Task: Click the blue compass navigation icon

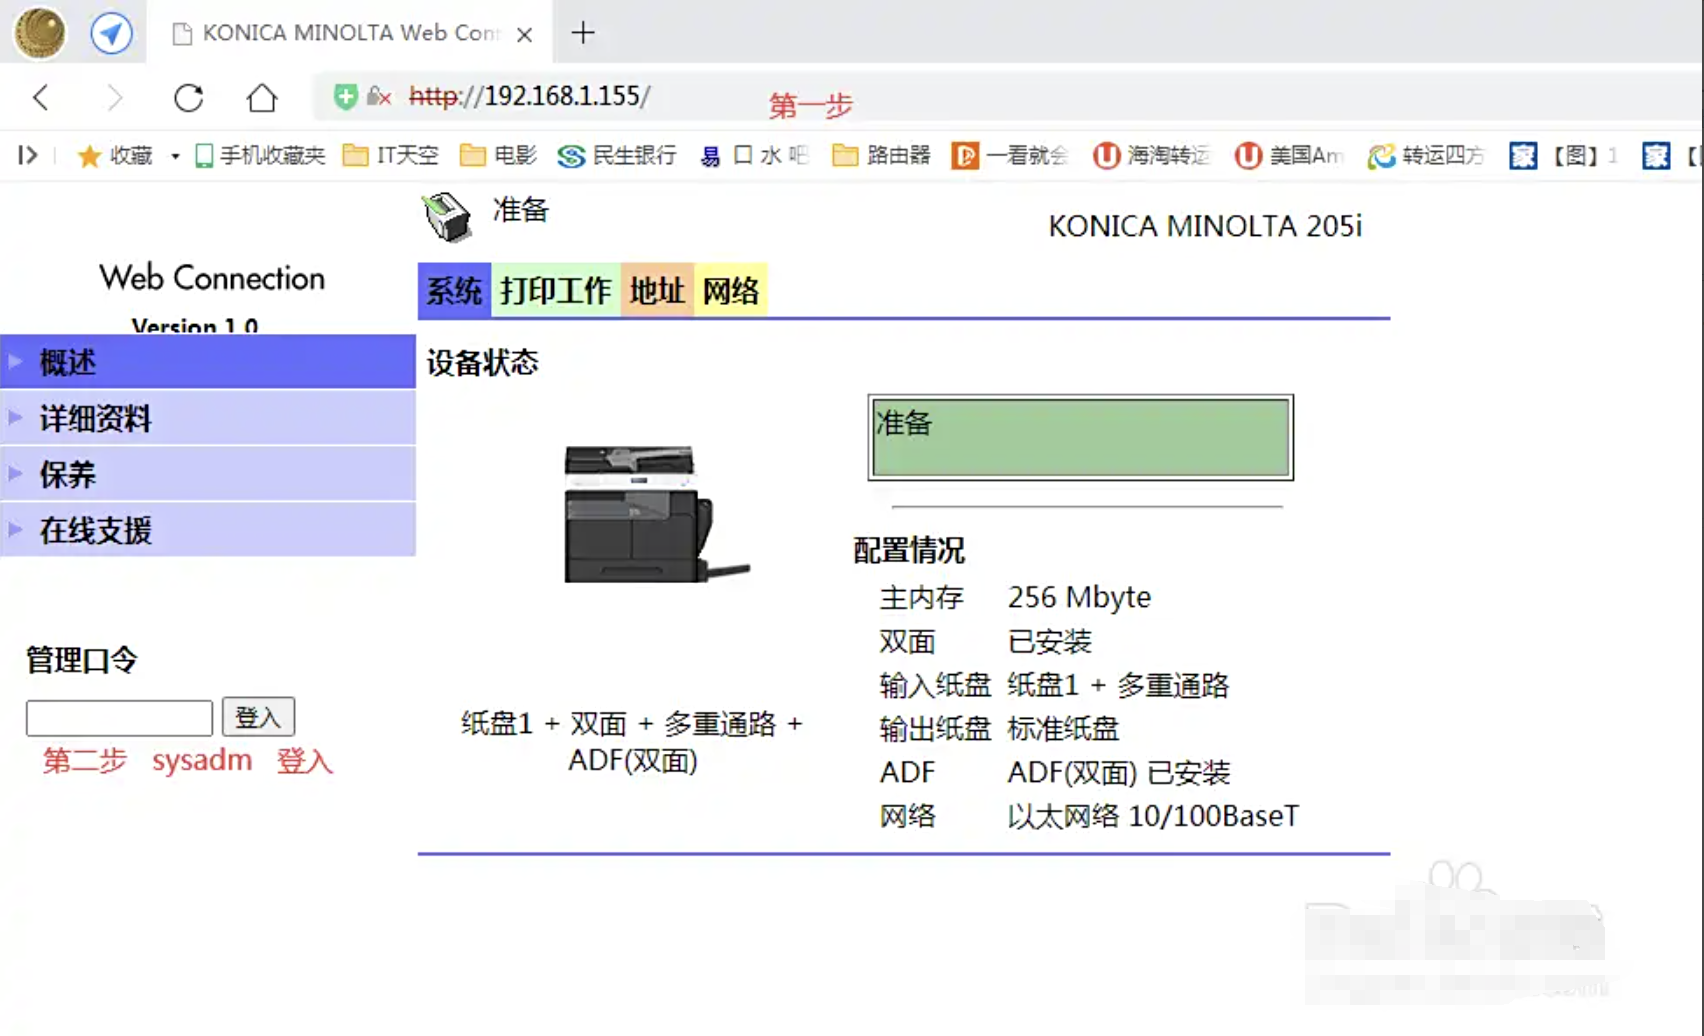Action: click(x=111, y=33)
